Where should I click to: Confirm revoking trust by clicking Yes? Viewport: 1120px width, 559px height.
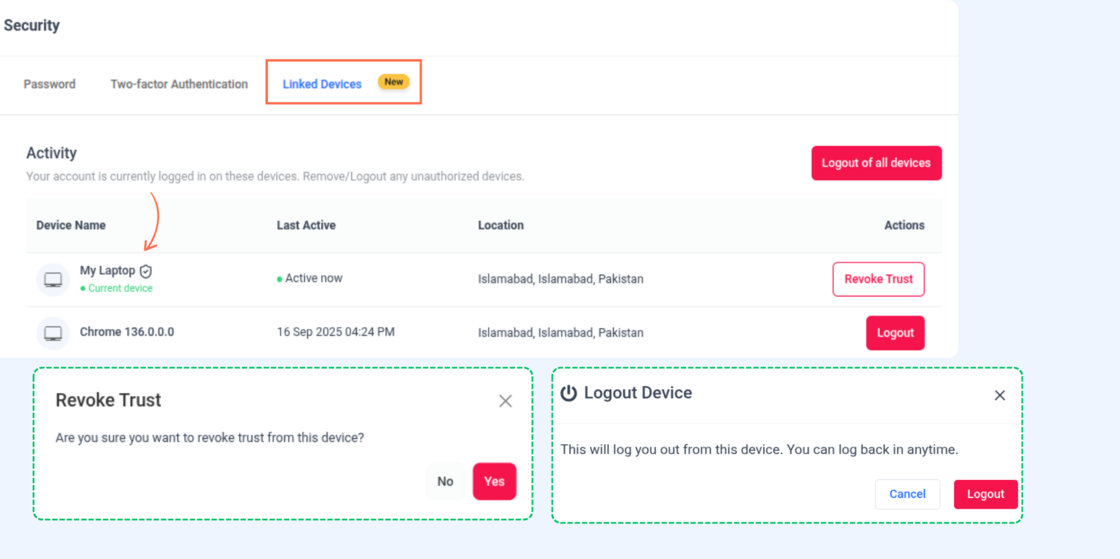point(494,481)
